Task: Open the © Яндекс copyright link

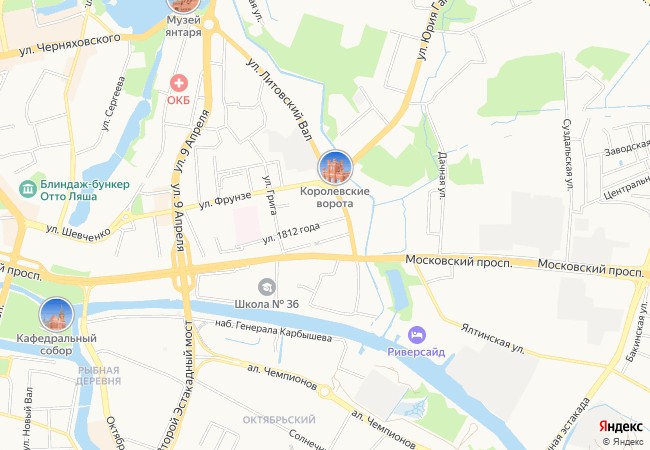Action: (623, 442)
